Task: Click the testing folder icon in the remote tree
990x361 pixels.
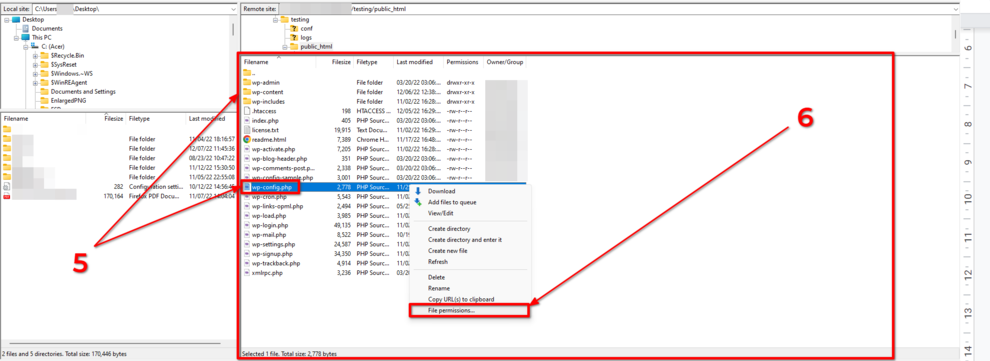Action: pos(284,20)
